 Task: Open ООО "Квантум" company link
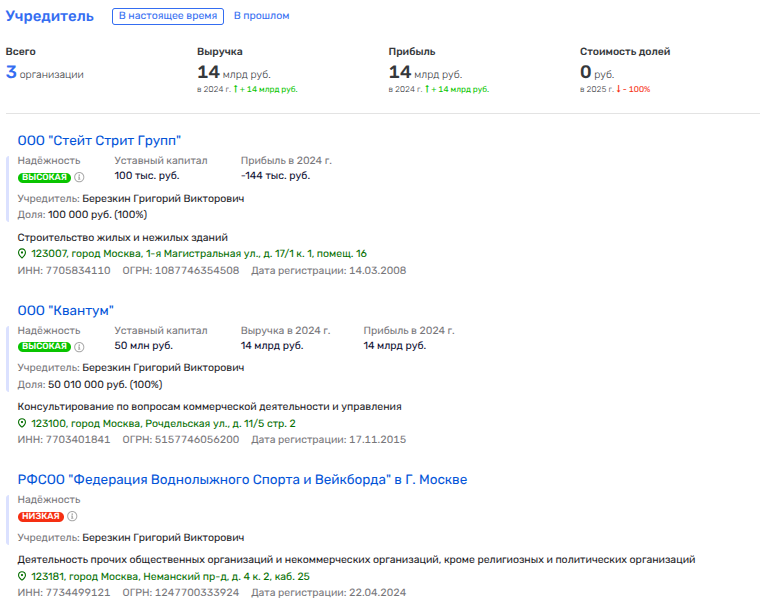[x=66, y=311]
